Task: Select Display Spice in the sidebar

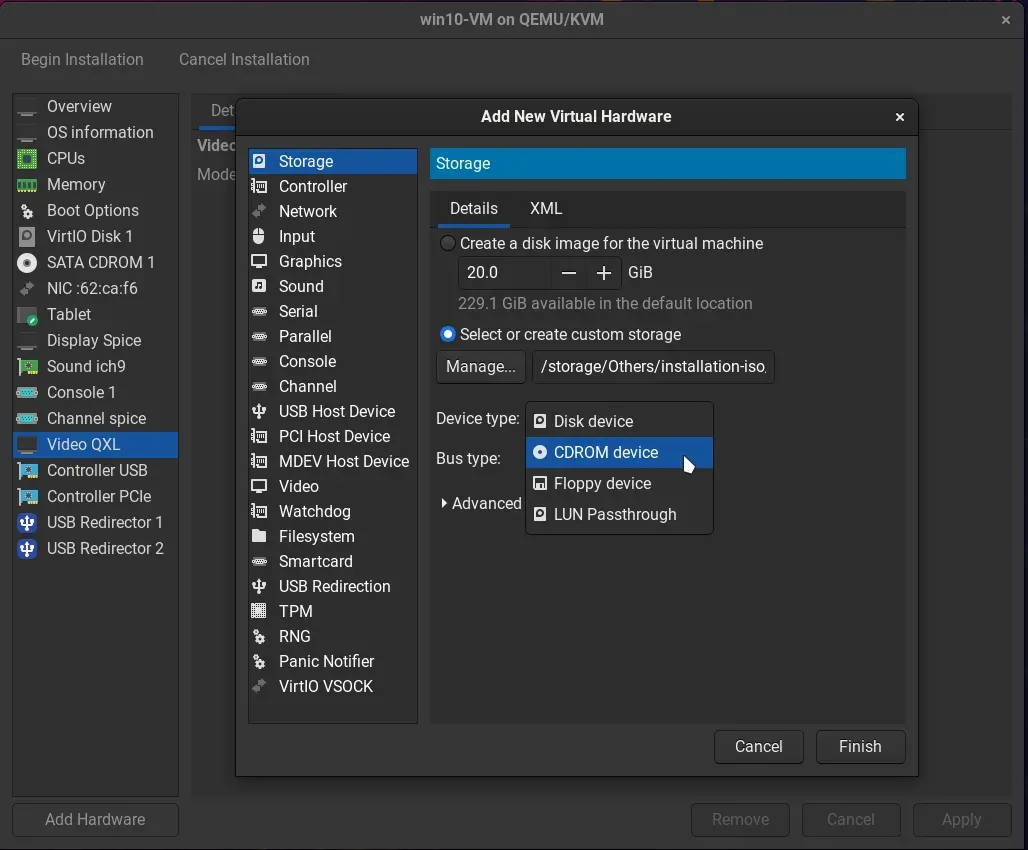Action: tap(96, 340)
